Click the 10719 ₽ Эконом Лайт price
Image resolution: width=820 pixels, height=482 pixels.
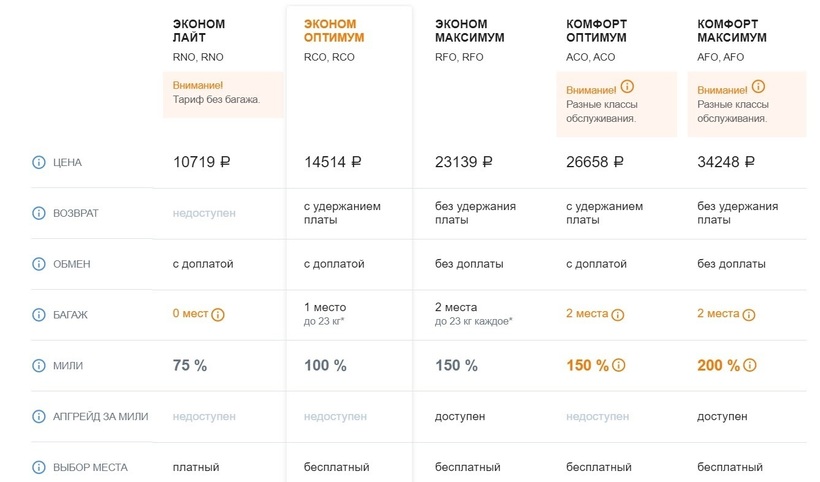pos(202,162)
